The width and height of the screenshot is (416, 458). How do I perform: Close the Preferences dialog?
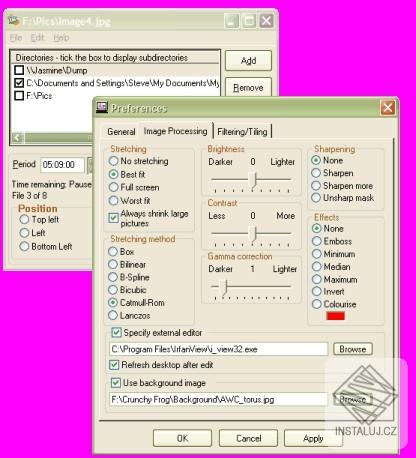click(388, 108)
